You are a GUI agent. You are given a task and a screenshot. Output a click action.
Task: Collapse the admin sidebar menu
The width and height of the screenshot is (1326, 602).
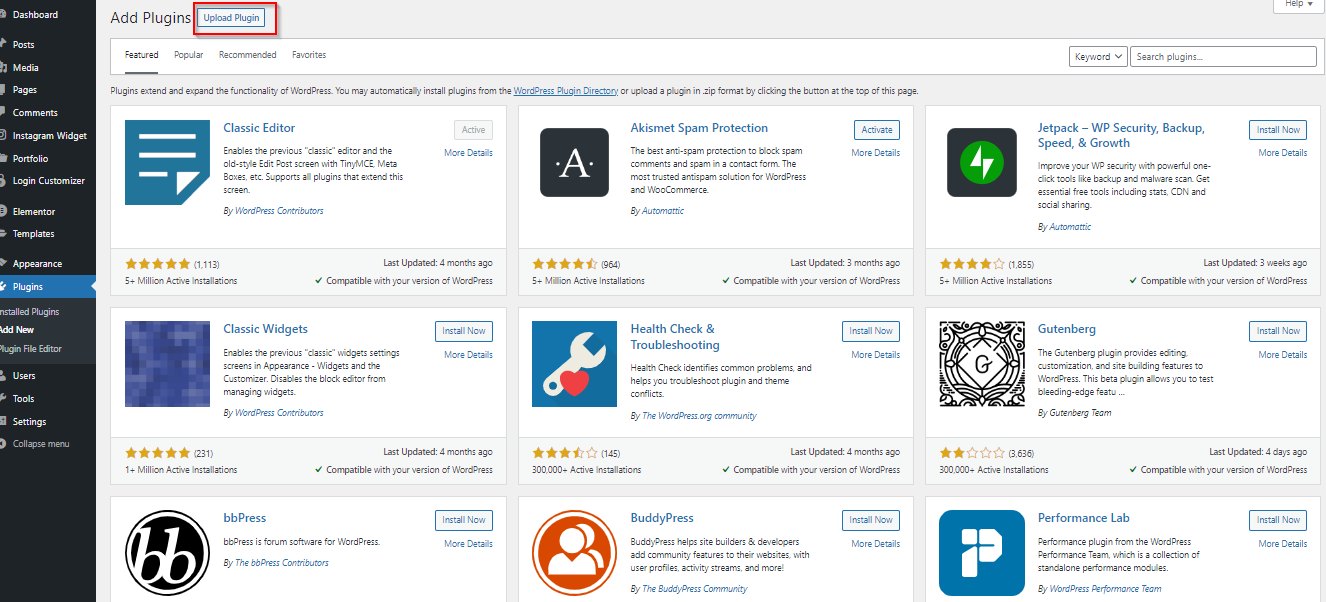41,444
